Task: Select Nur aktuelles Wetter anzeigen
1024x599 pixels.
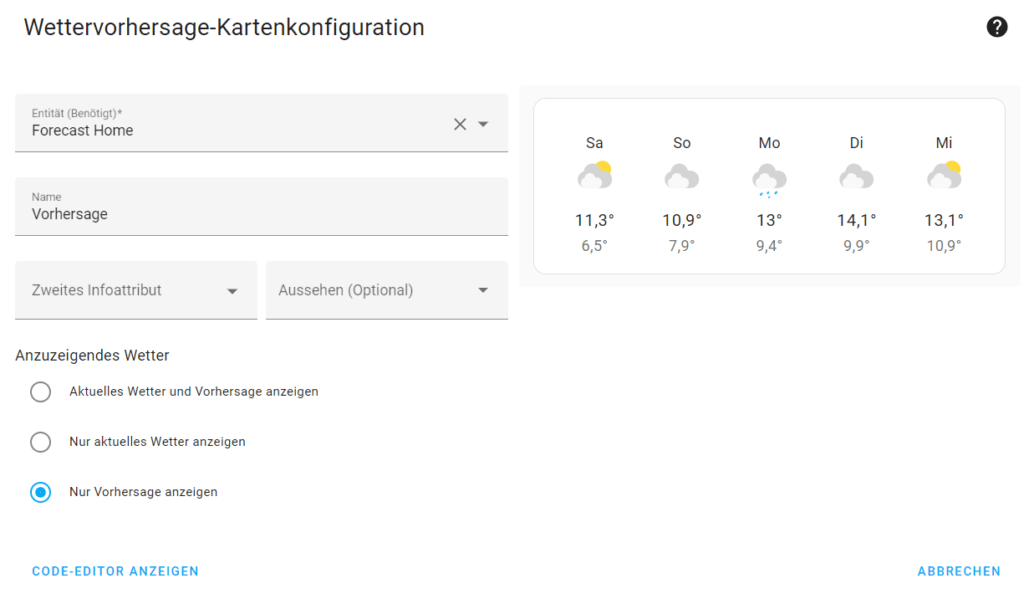Action: 40,442
